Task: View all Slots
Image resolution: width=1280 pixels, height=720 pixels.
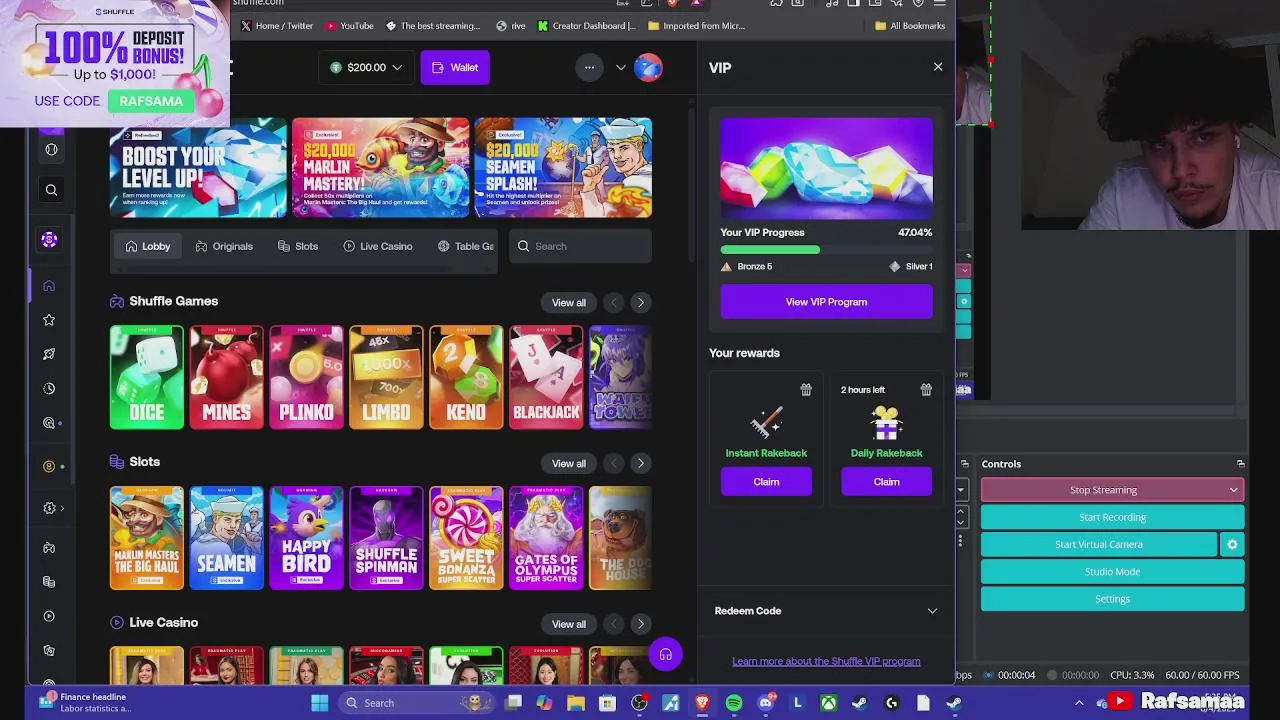Action: (x=569, y=464)
